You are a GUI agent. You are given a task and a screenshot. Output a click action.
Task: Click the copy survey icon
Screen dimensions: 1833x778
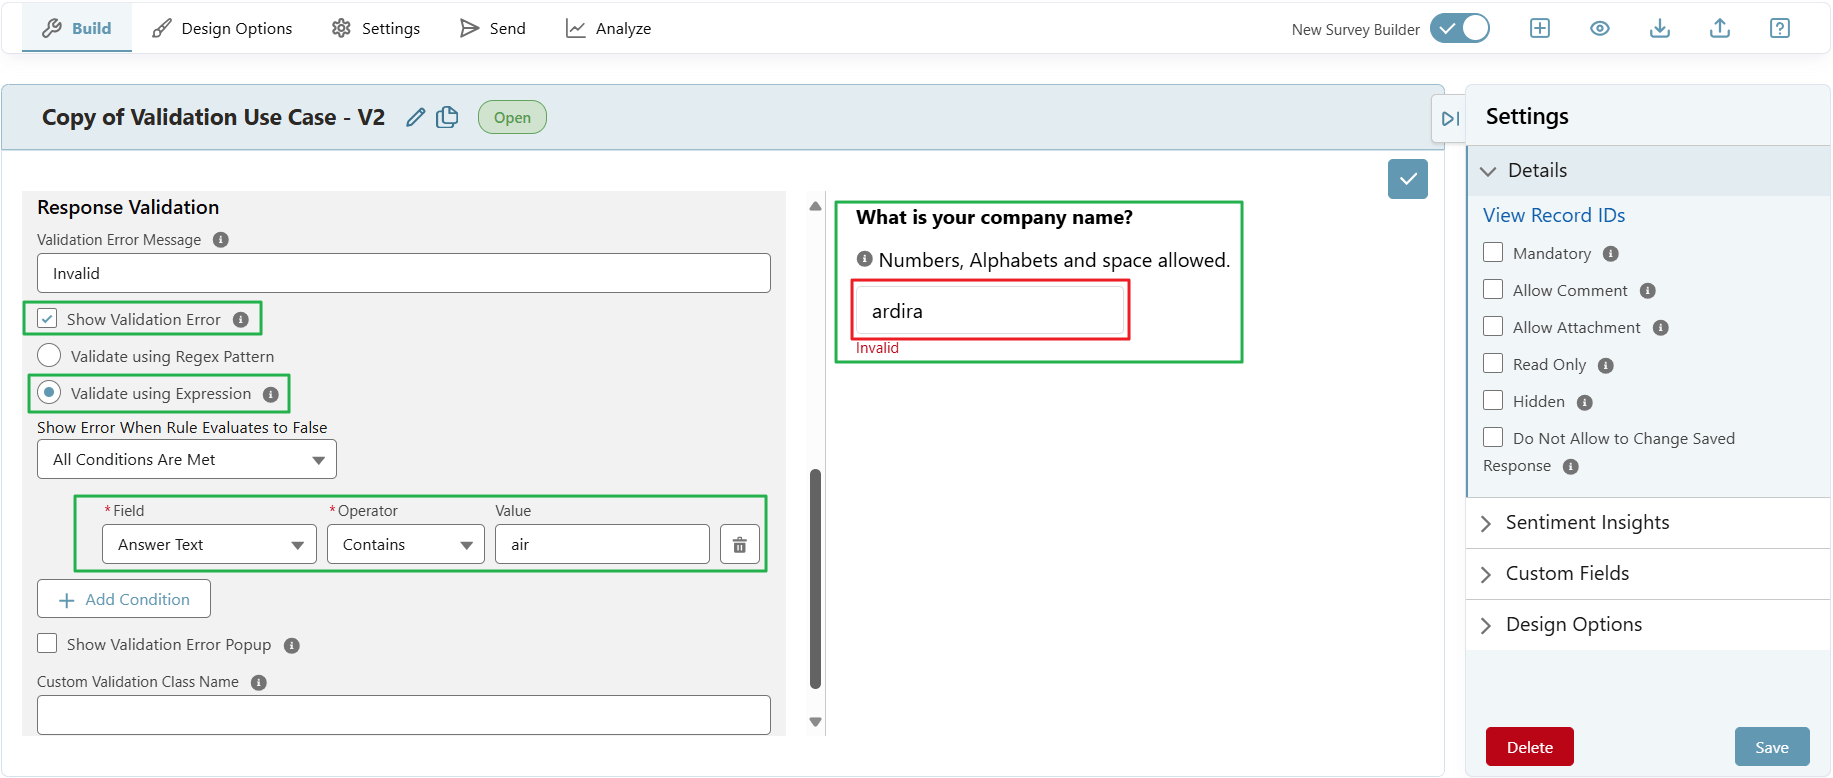pos(447,117)
